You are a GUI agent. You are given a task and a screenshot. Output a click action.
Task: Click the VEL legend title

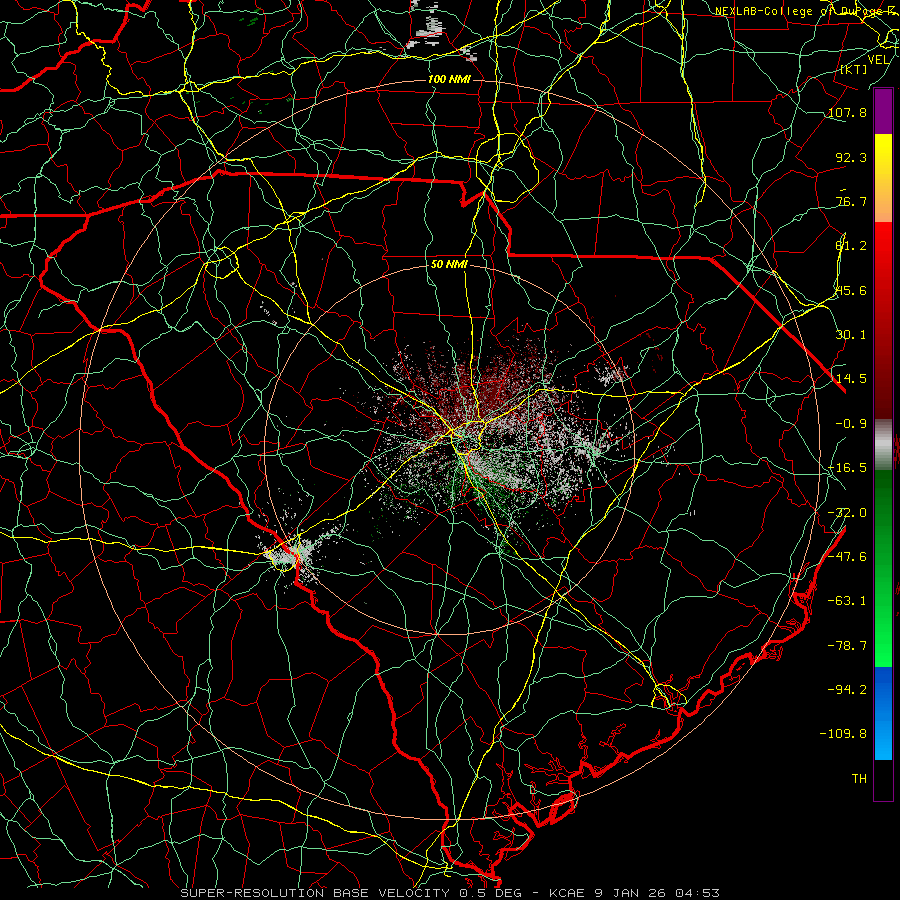[878, 60]
